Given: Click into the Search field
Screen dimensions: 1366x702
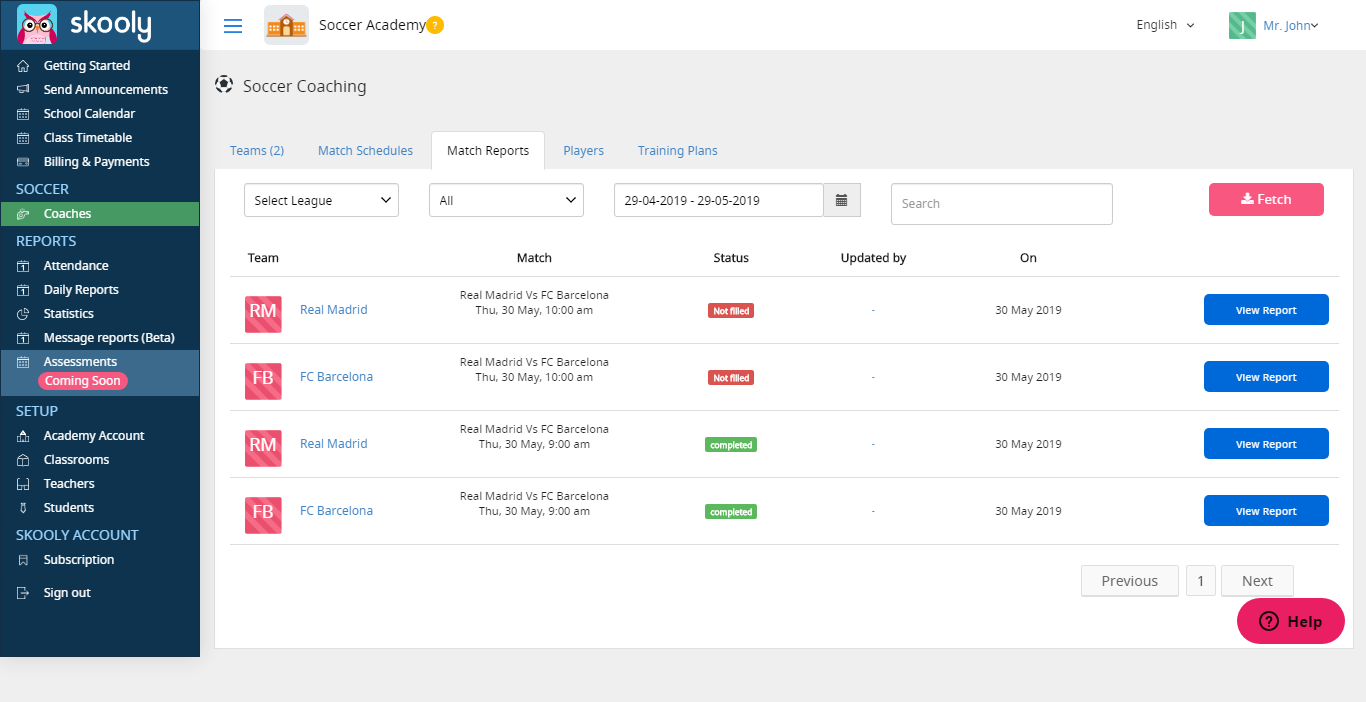Looking at the screenshot, I should point(1001,204).
